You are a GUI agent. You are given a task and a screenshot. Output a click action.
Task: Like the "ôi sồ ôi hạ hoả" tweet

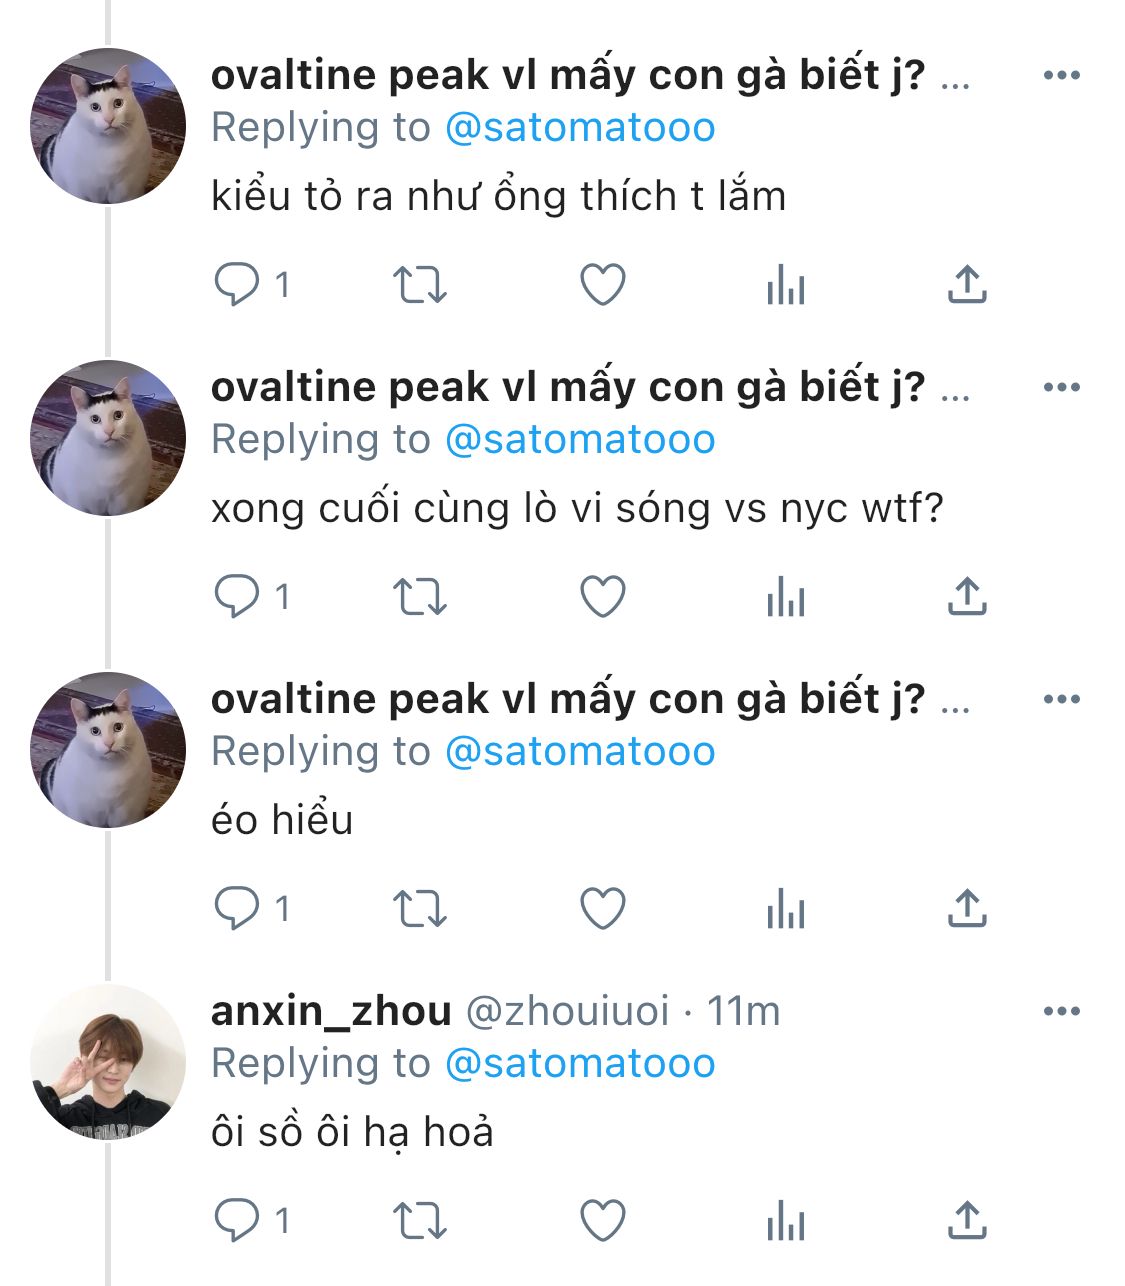(x=603, y=1221)
